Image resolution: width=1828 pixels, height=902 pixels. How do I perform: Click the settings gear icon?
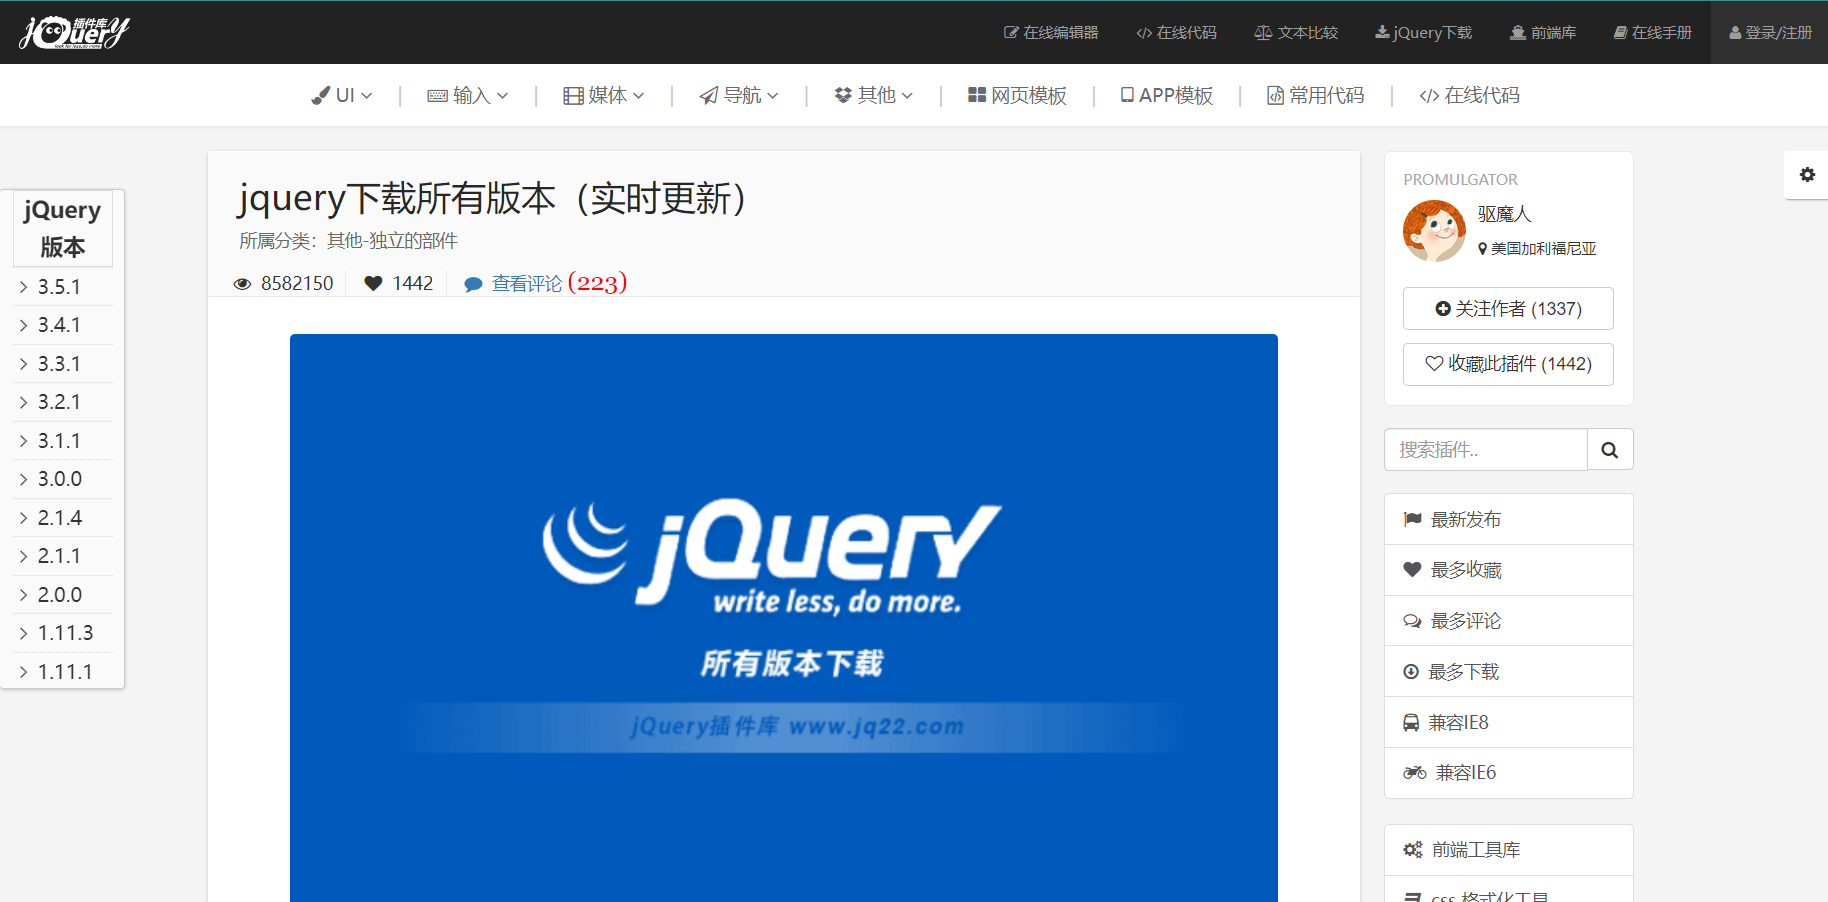point(1807,175)
